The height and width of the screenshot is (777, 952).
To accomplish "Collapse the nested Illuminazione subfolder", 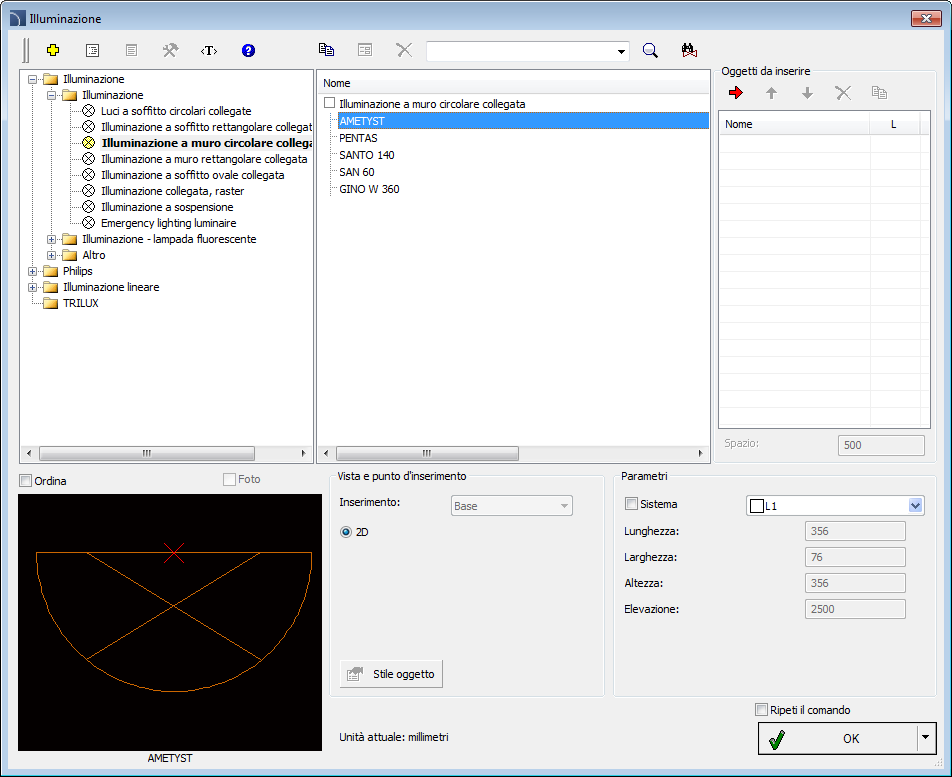I will [52, 95].
